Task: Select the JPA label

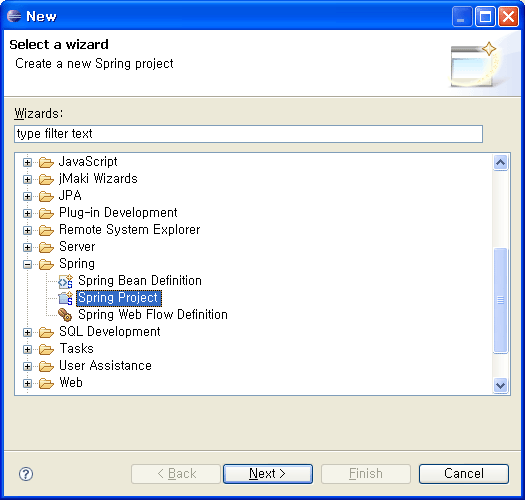Action: [x=70, y=196]
